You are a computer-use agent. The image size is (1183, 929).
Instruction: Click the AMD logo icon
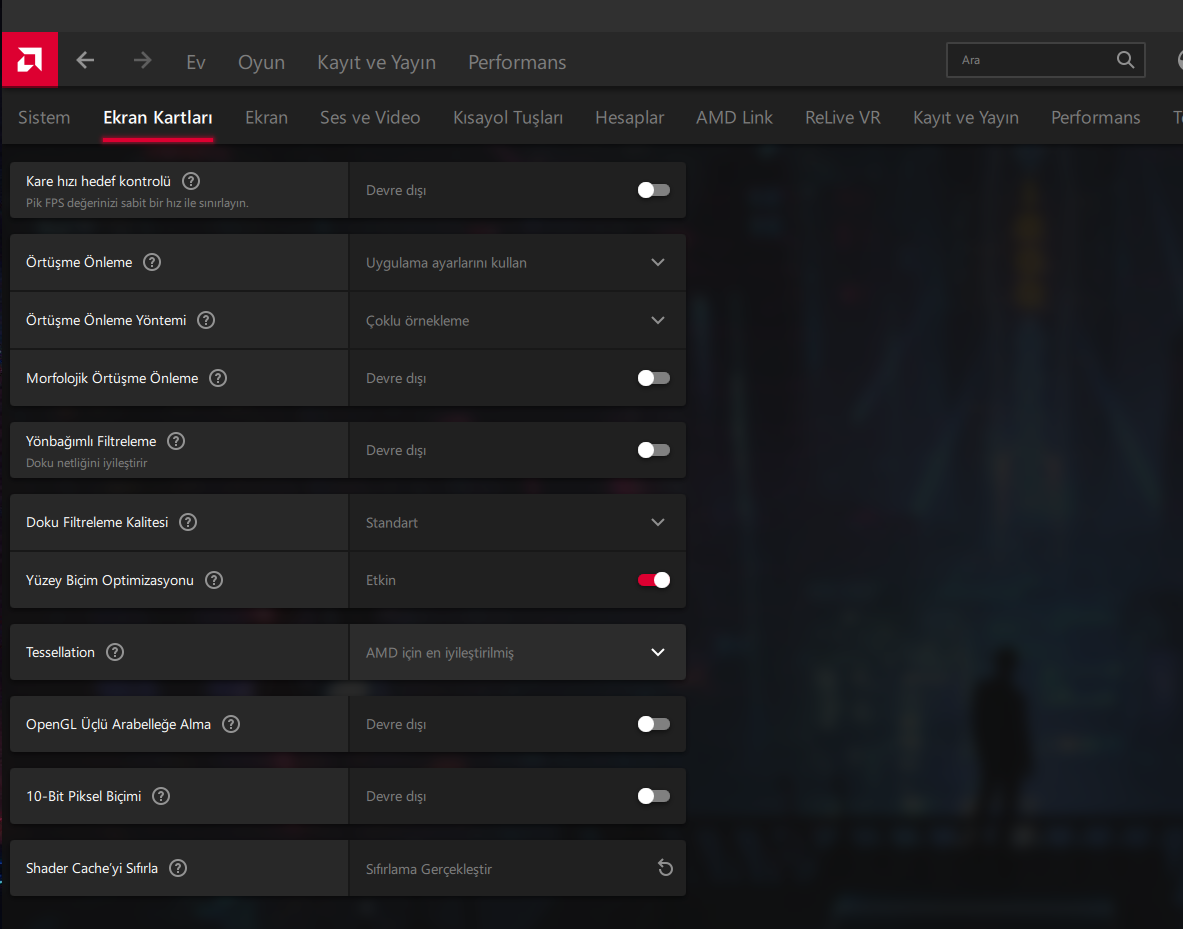29,60
